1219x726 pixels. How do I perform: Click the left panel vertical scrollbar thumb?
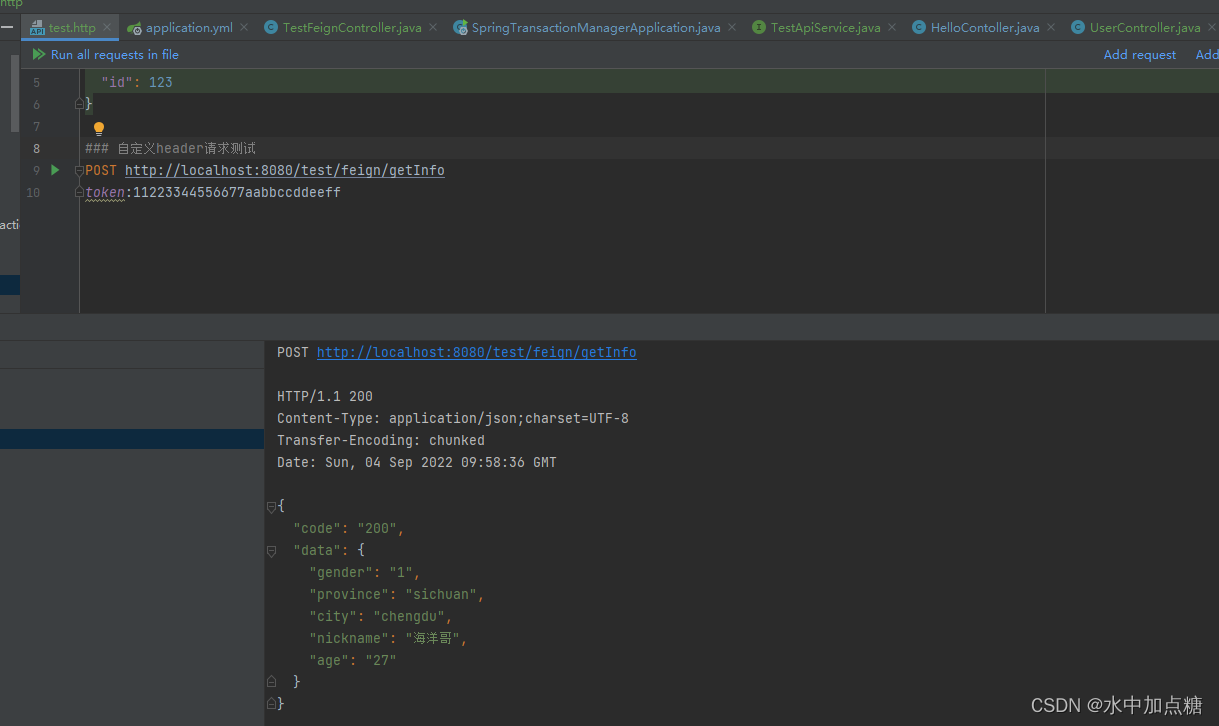pos(15,93)
